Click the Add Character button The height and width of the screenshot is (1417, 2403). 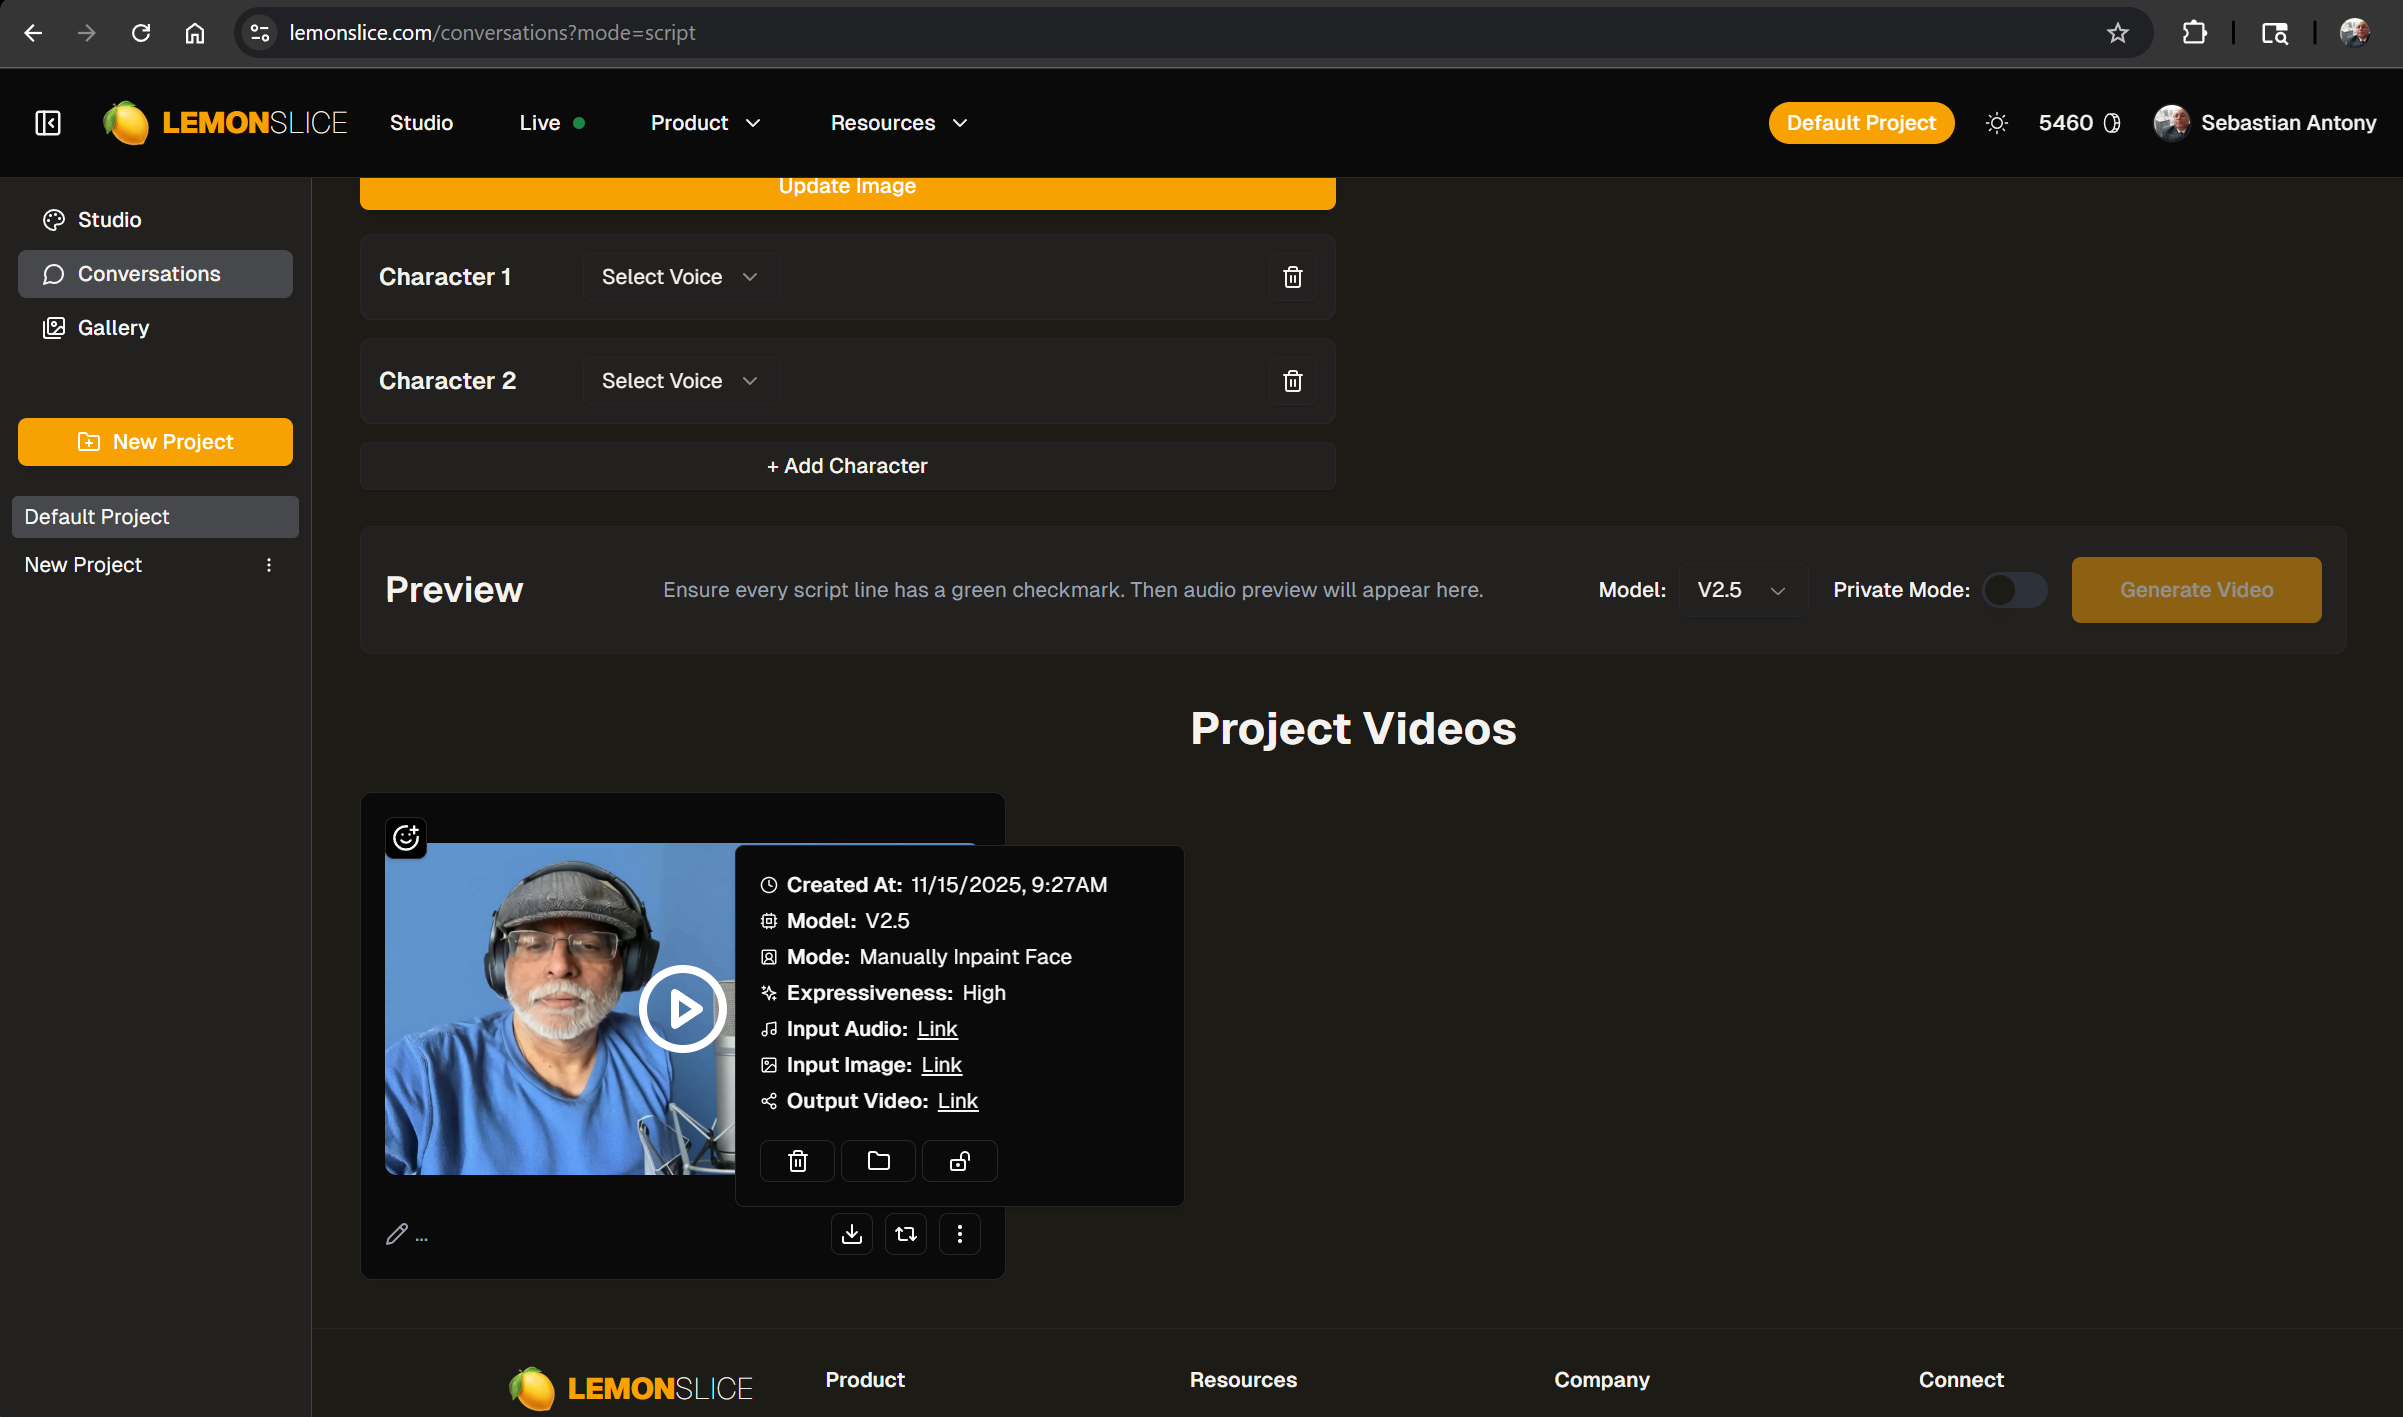tap(847, 466)
